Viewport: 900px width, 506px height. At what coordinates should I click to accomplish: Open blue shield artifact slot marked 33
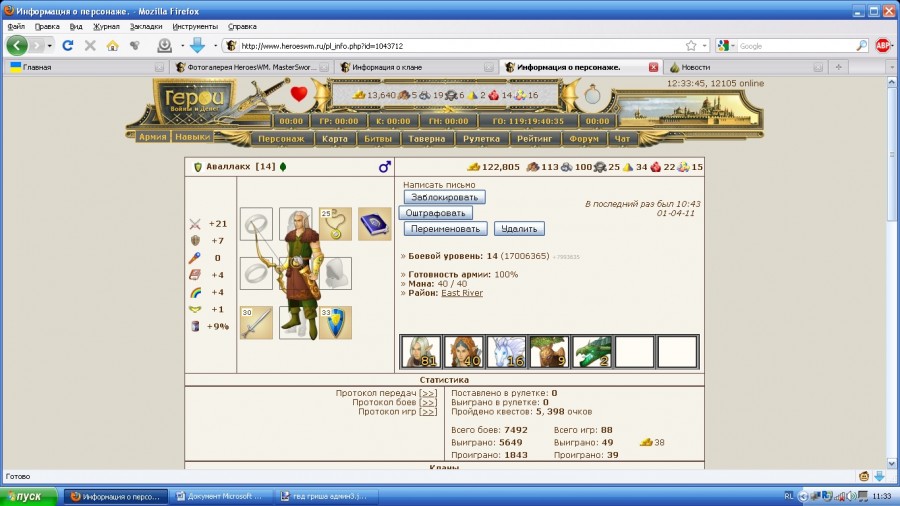coord(335,322)
